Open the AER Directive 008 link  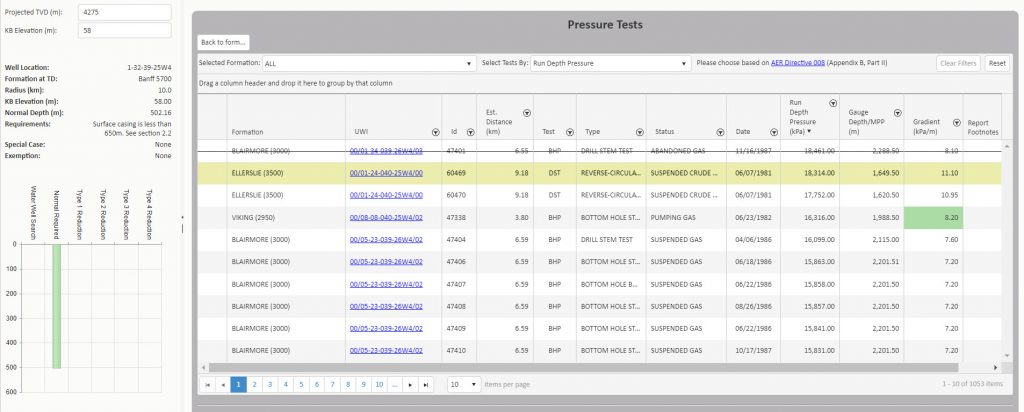point(798,63)
